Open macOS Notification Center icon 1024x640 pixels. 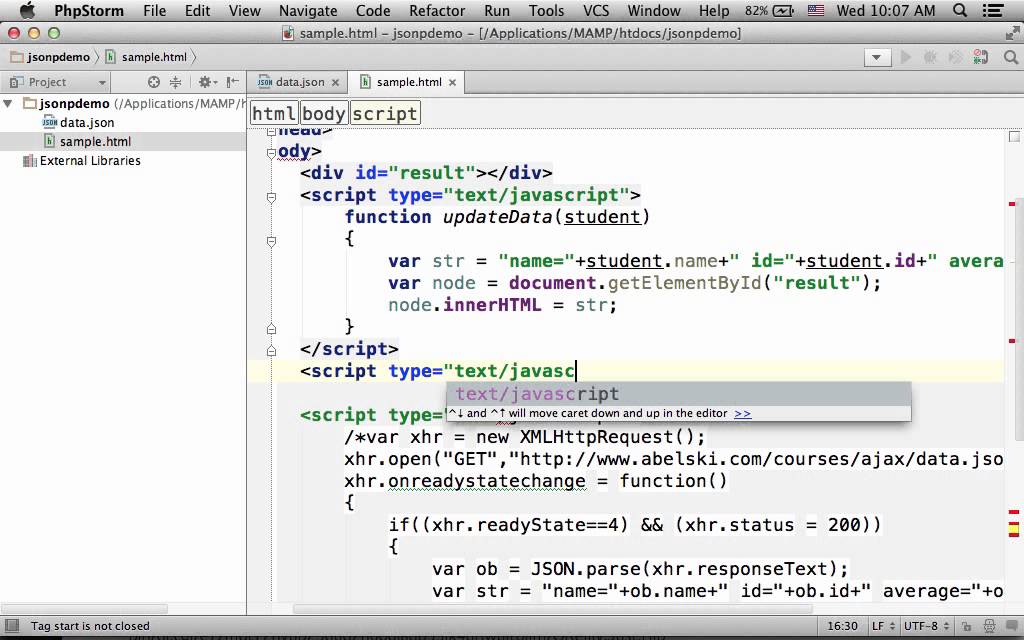pyautogui.click(x=993, y=10)
